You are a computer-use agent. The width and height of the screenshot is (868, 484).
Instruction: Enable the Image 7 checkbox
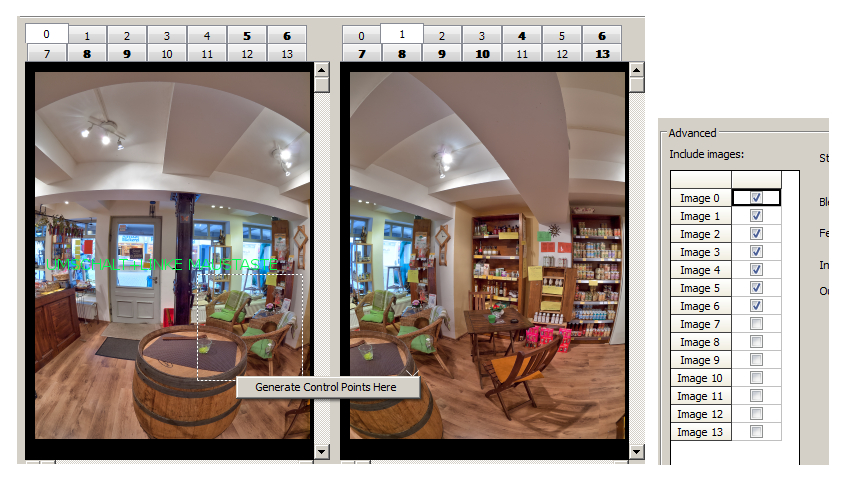pyautogui.click(x=756, y=324)
